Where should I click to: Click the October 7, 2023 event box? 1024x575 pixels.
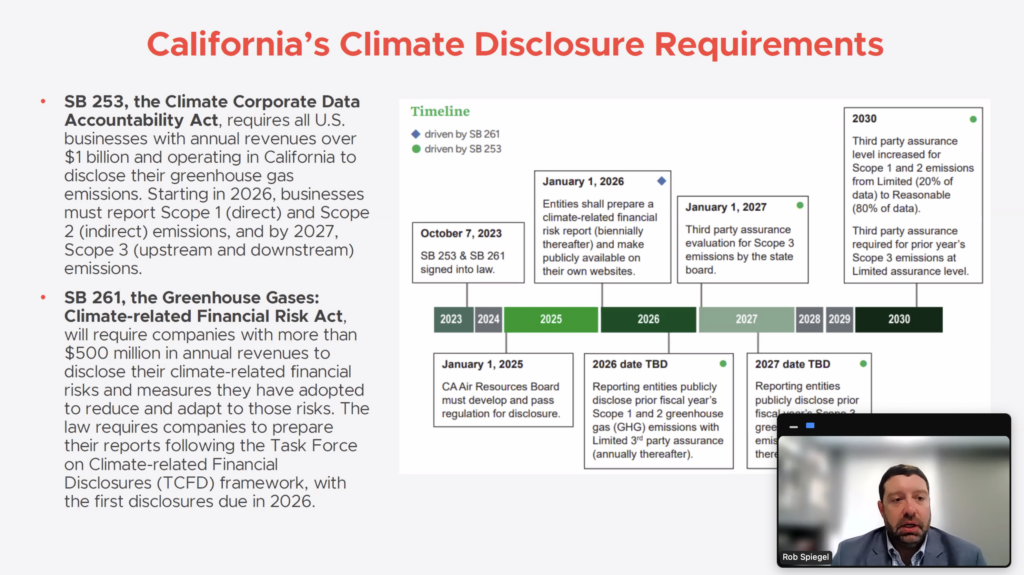coord(468,253)
